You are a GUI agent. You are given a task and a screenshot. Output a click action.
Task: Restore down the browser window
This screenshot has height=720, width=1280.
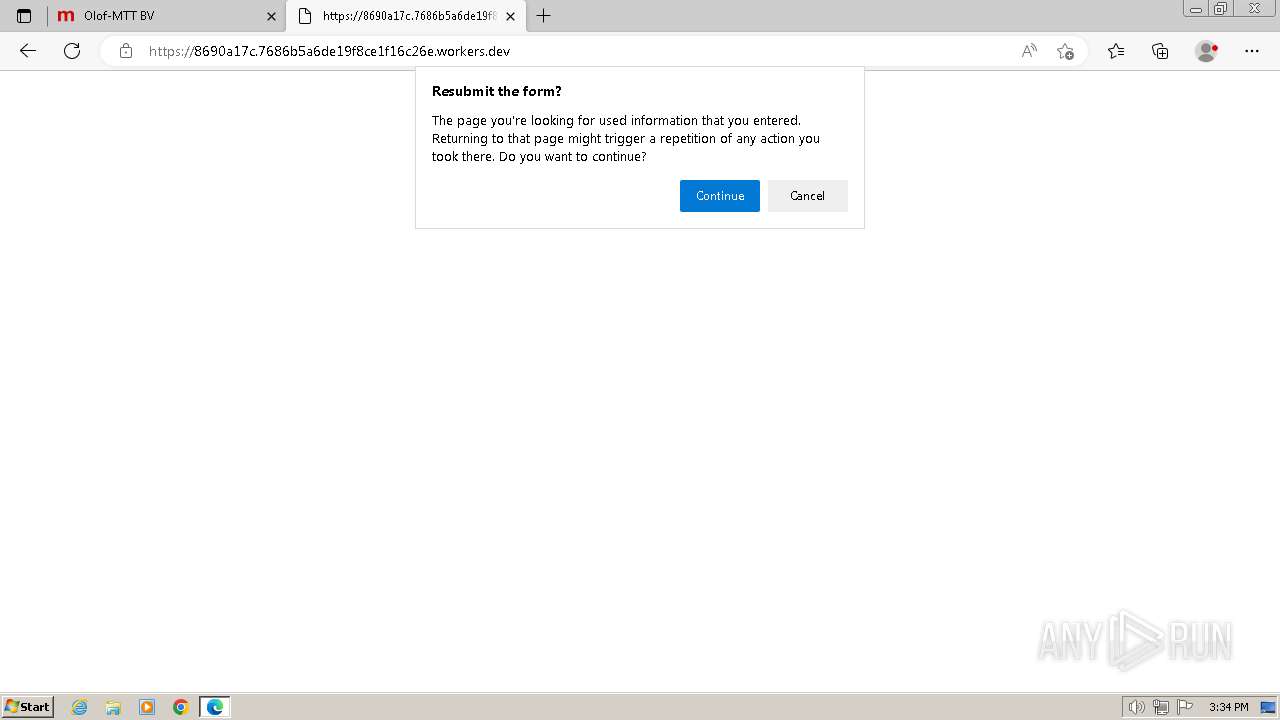tap(1221, 9)
